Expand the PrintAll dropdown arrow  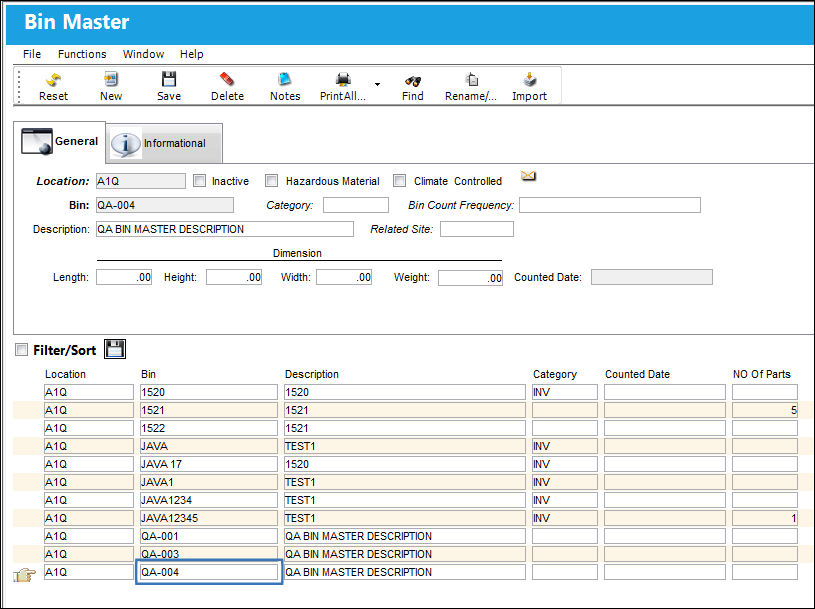click(377, 84)
